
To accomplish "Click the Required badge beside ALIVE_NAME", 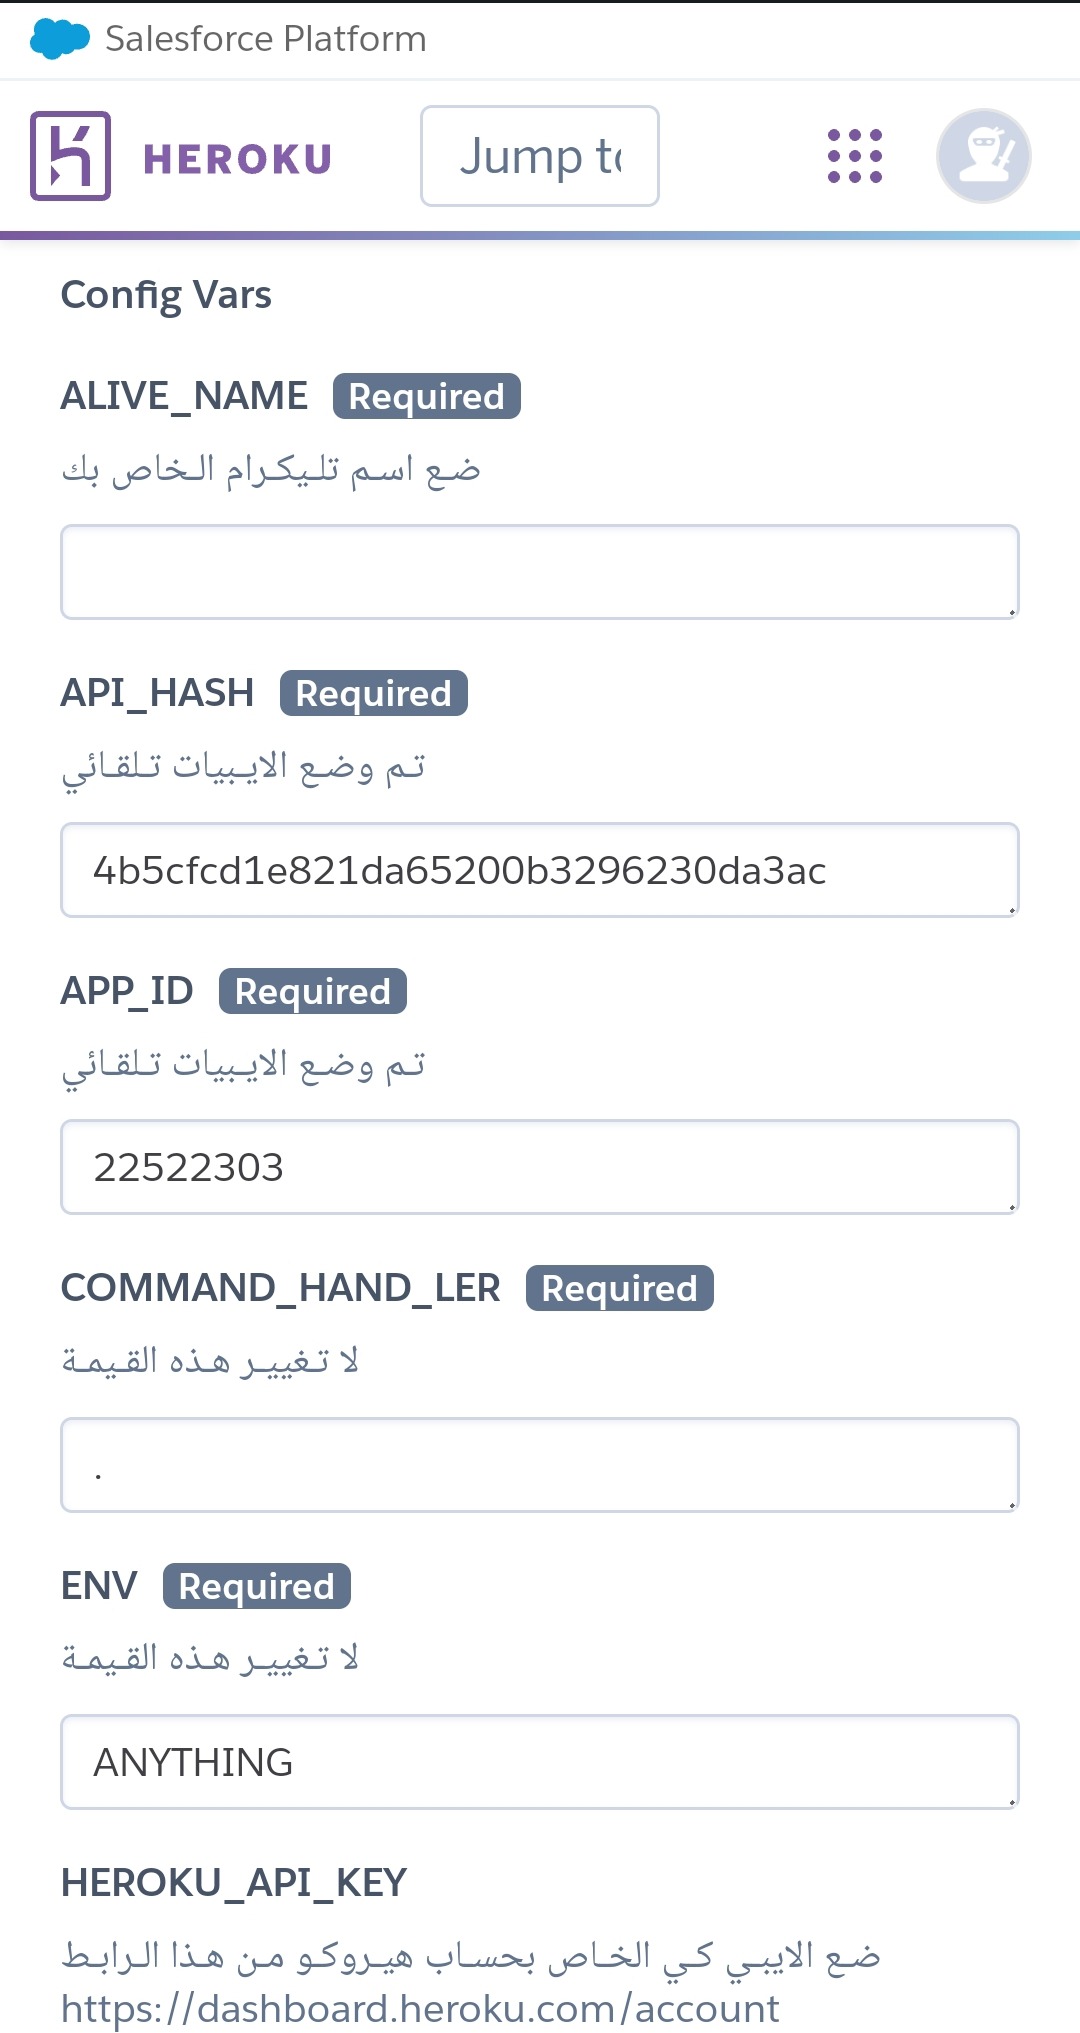I will (x=427, y=396).
